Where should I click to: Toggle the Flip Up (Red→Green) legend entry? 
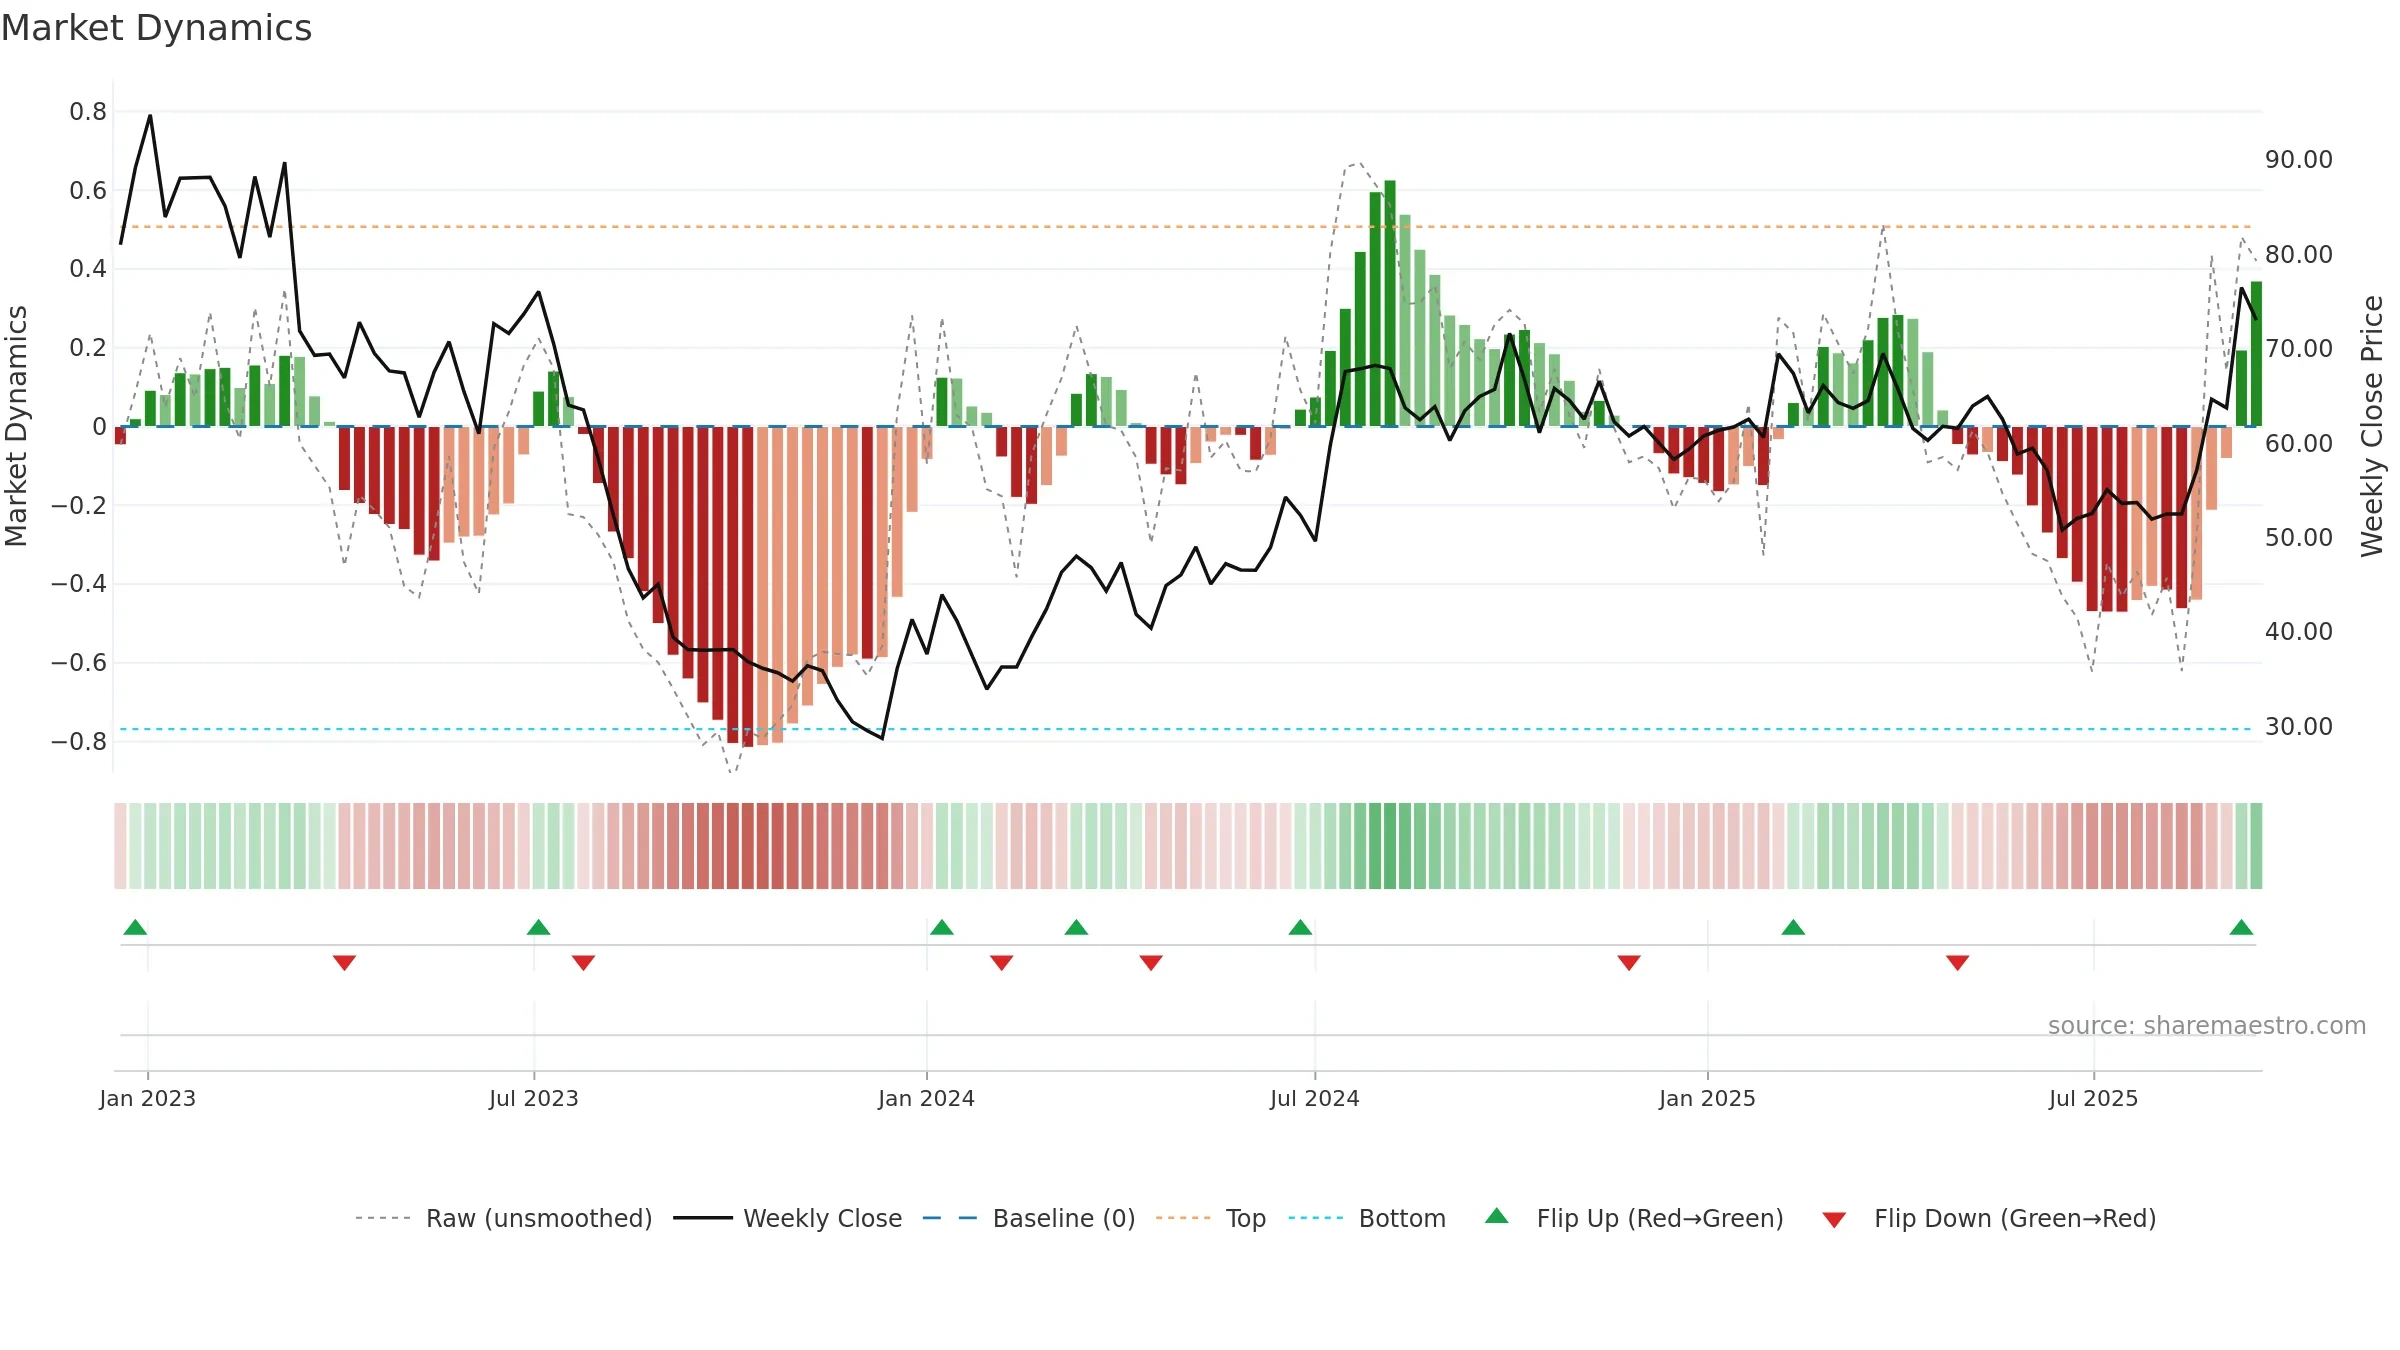click(1634, 1218)
